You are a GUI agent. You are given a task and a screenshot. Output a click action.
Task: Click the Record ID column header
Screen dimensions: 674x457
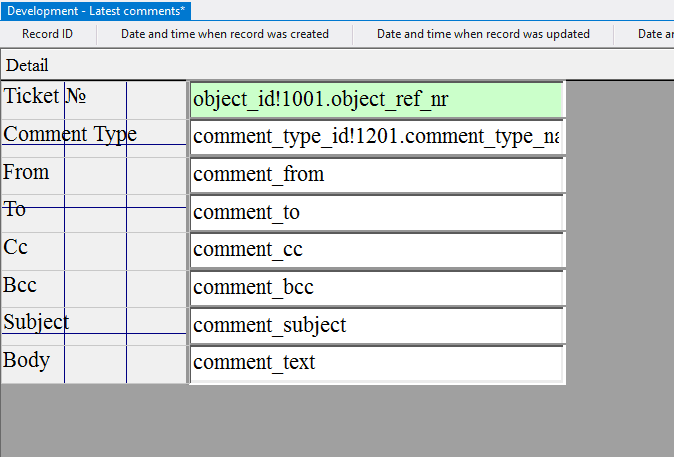pyautogui.click(x=47, y=34)
